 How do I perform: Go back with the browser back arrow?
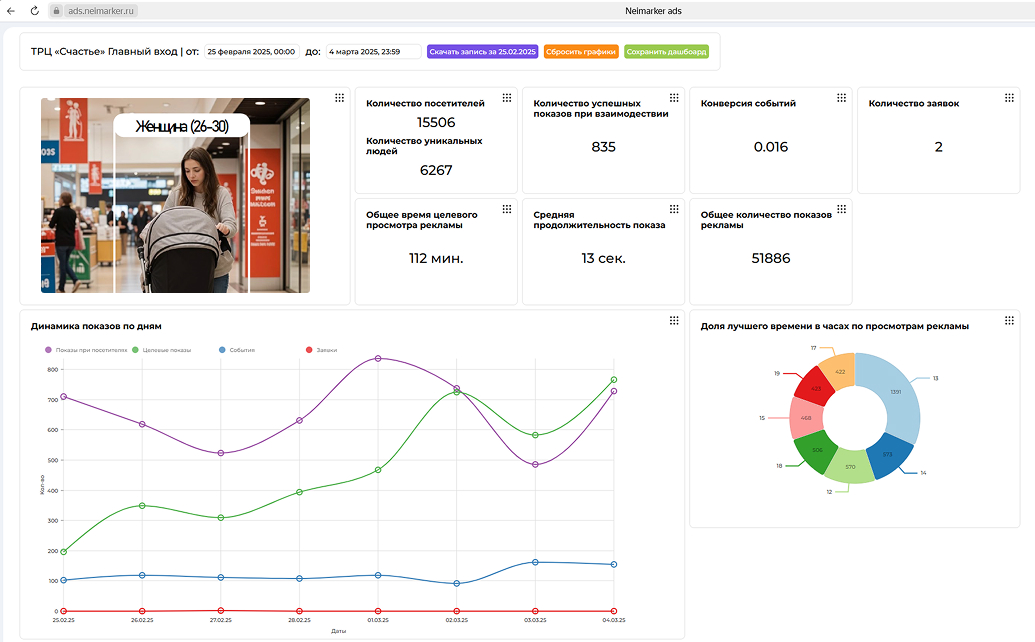tap(11, 11)
